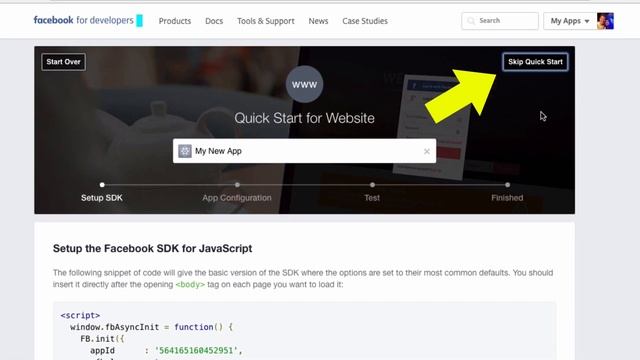The width and height of the screenshot is (640, 360).
Task: Click the FB.init({ code line
Action: pyautogui.click(x=102, y=339)
